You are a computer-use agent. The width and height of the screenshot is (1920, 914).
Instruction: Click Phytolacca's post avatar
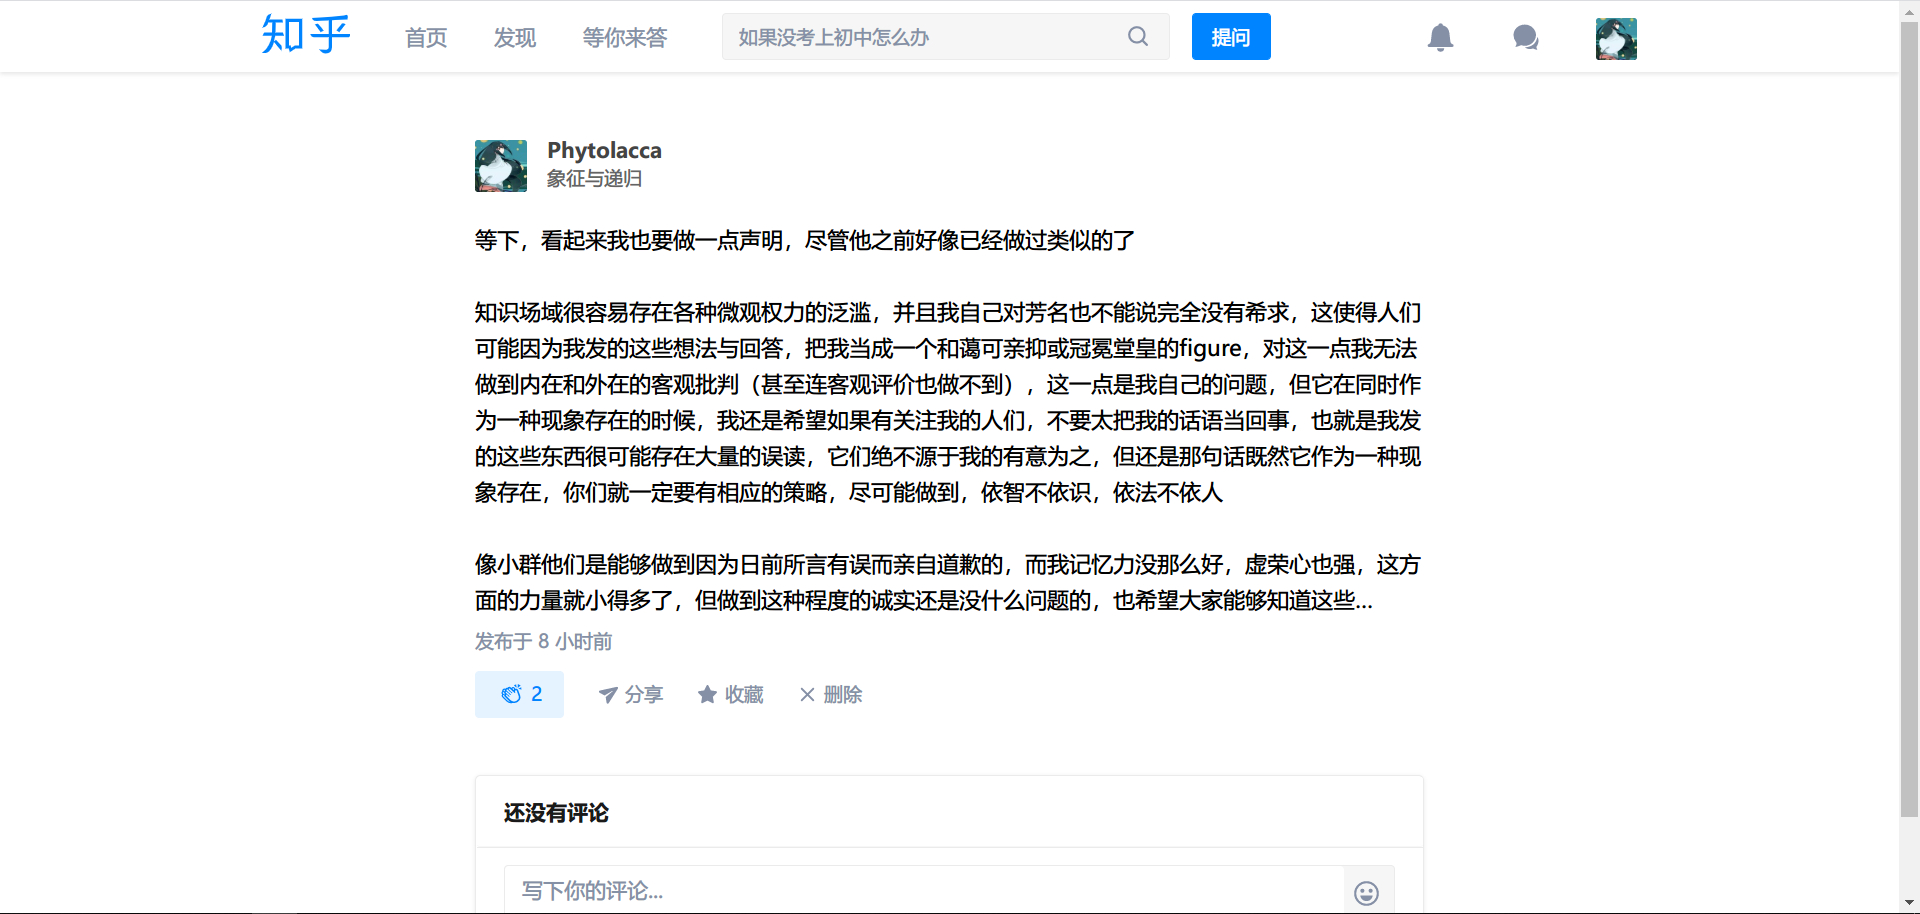500,166
